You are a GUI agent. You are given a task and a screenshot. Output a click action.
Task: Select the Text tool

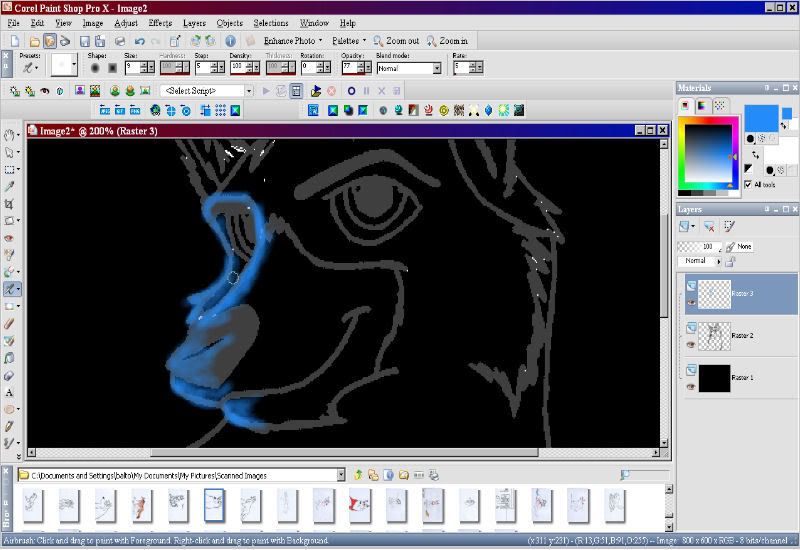click(x=9, y=392)
